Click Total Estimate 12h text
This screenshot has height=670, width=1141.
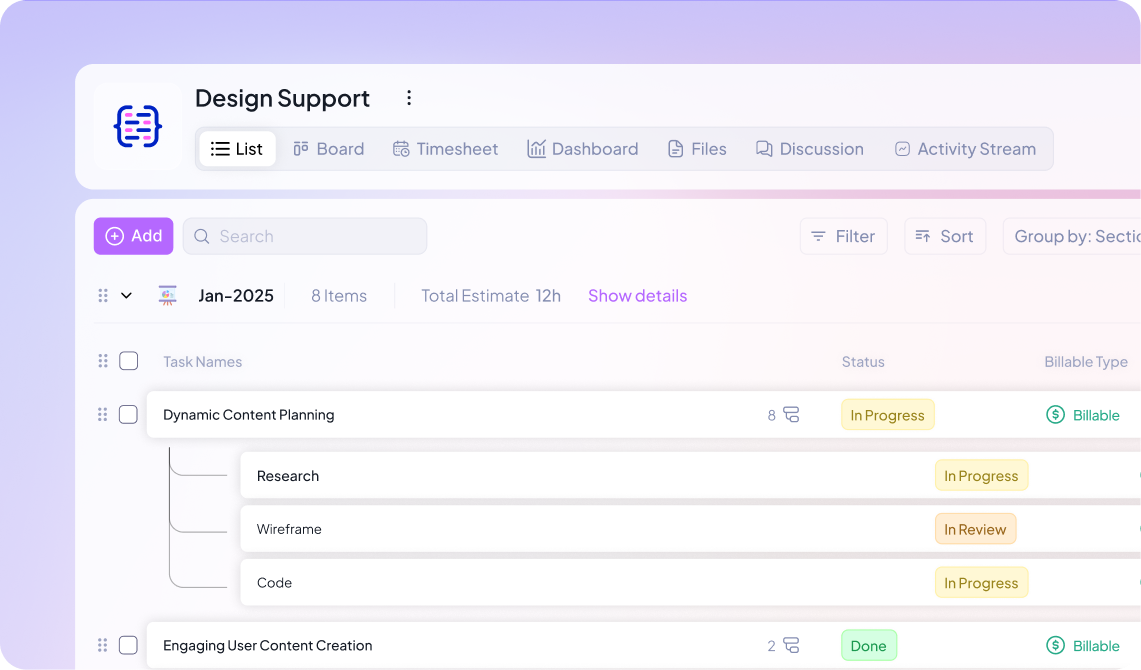(x=491, y=295)
